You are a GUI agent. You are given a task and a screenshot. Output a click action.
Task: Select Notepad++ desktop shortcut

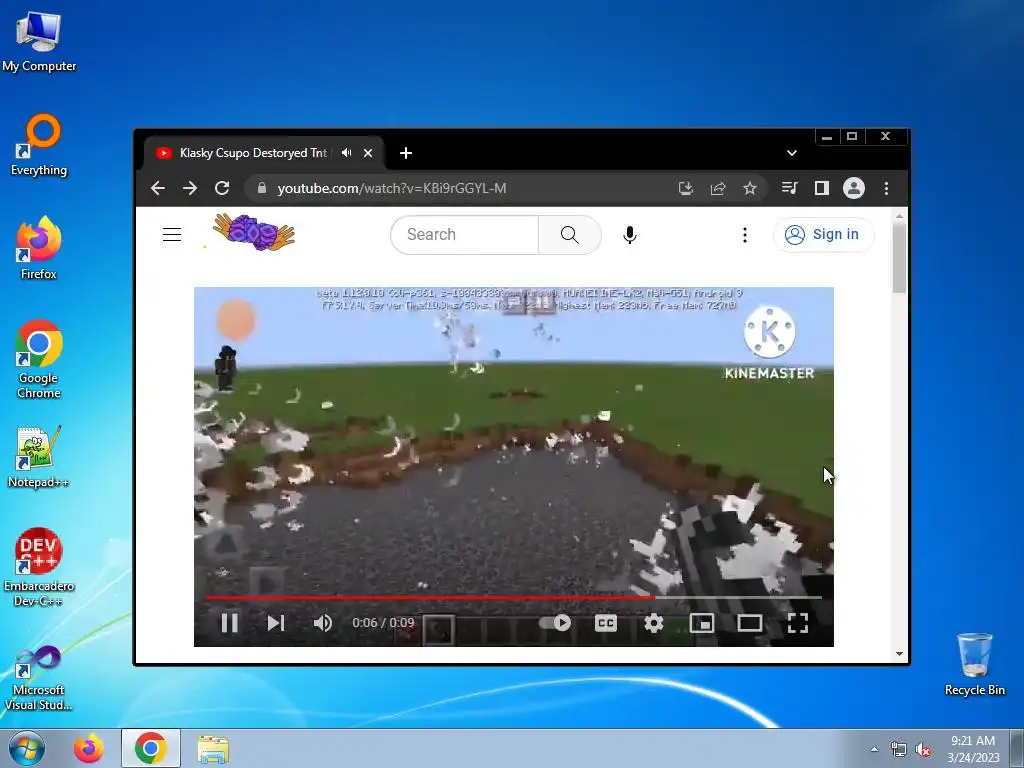point(39,457)
